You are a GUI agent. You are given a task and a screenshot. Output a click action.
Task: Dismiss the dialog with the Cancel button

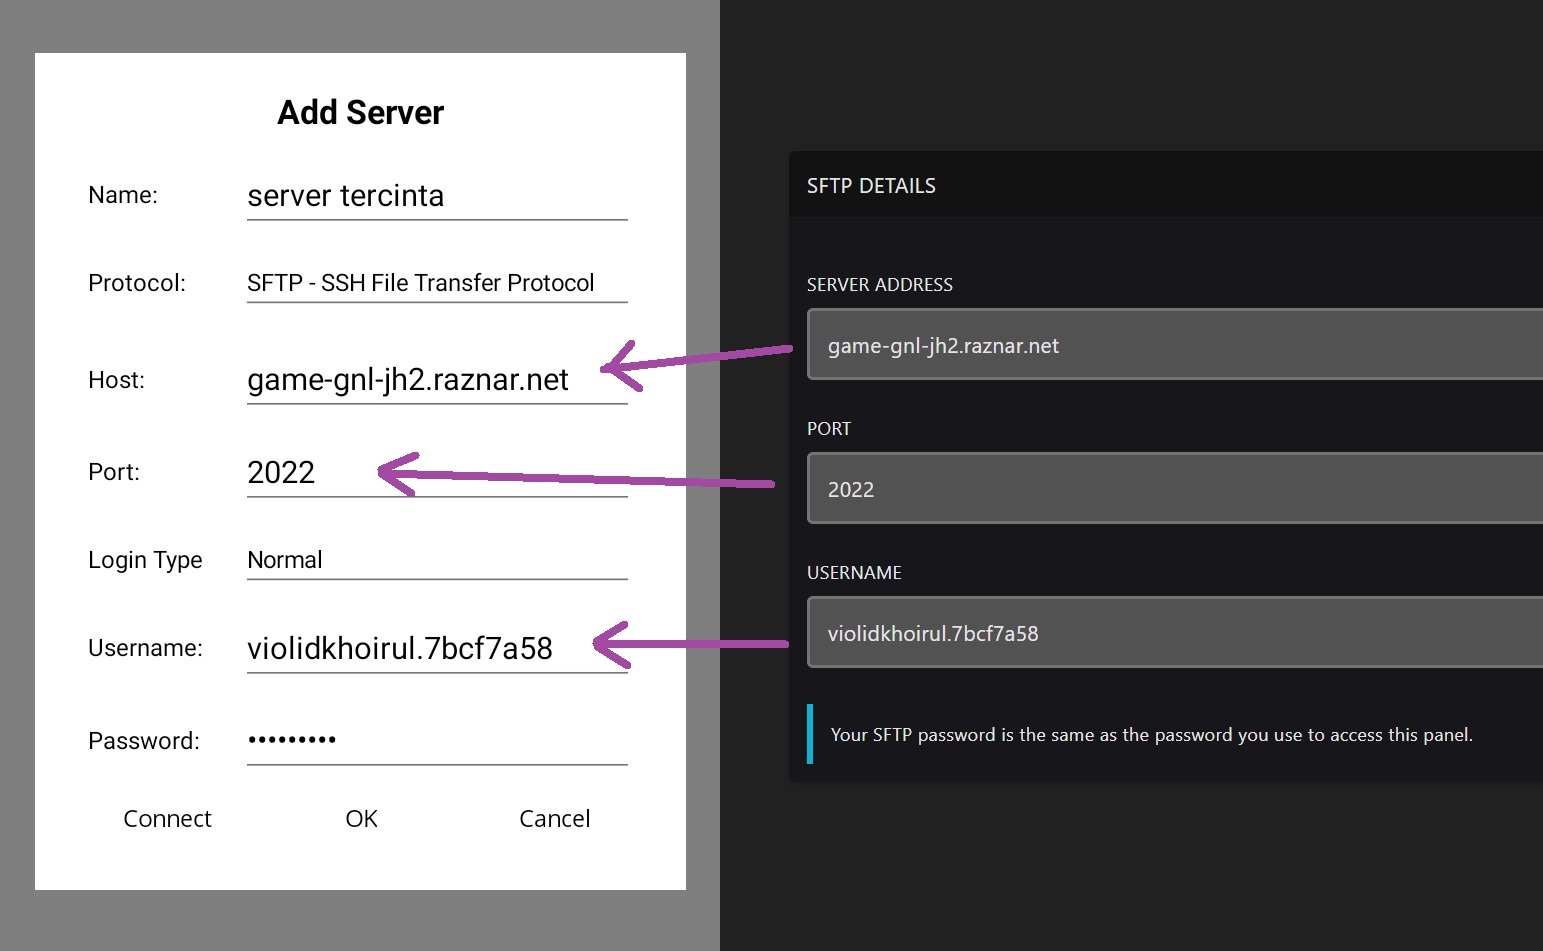(554, 819)
